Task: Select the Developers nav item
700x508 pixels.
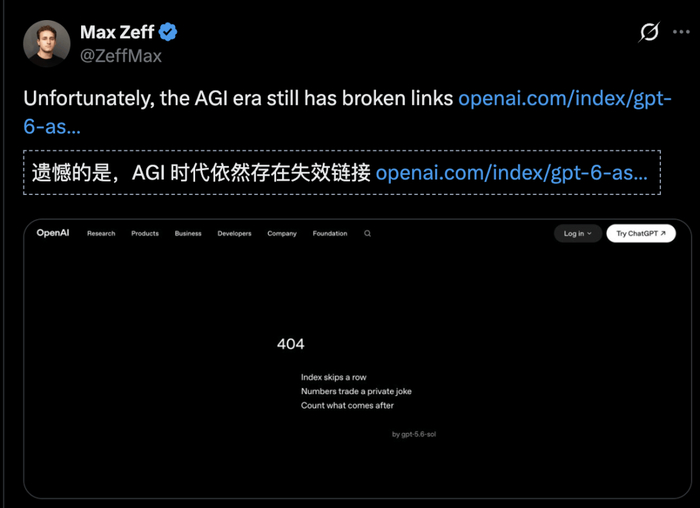Action: (x=234, y=233)
